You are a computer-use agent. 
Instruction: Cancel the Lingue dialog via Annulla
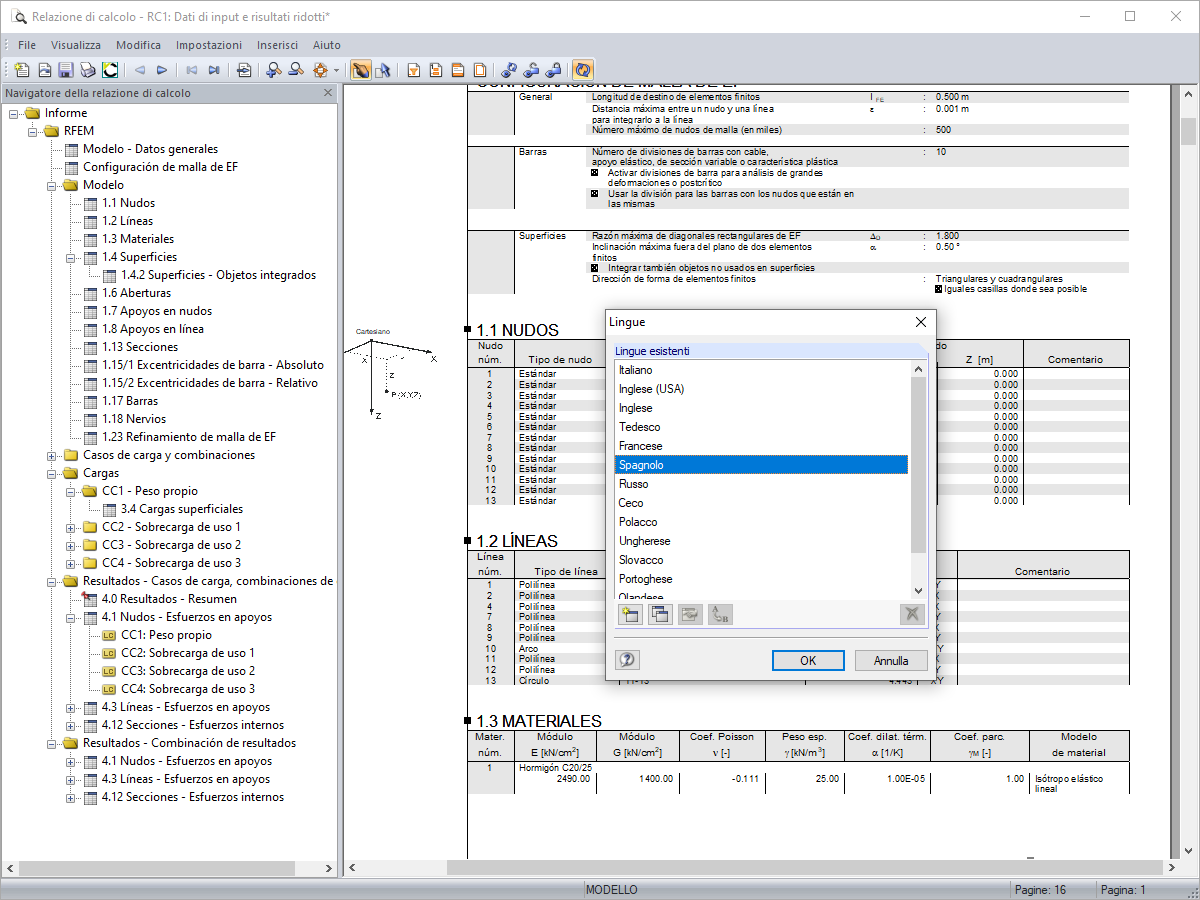pos(889,660)
